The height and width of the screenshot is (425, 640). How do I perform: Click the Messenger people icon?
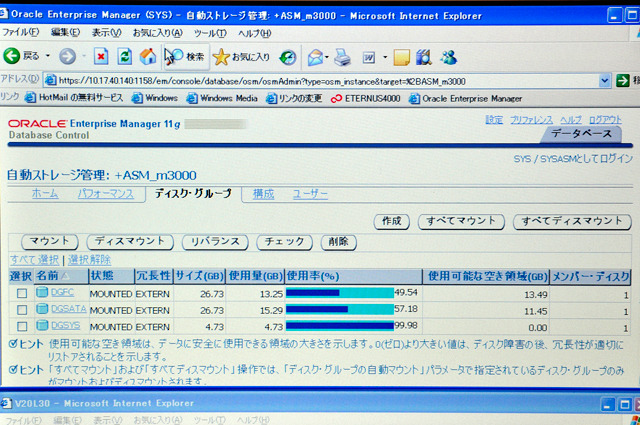click(449, 58)
